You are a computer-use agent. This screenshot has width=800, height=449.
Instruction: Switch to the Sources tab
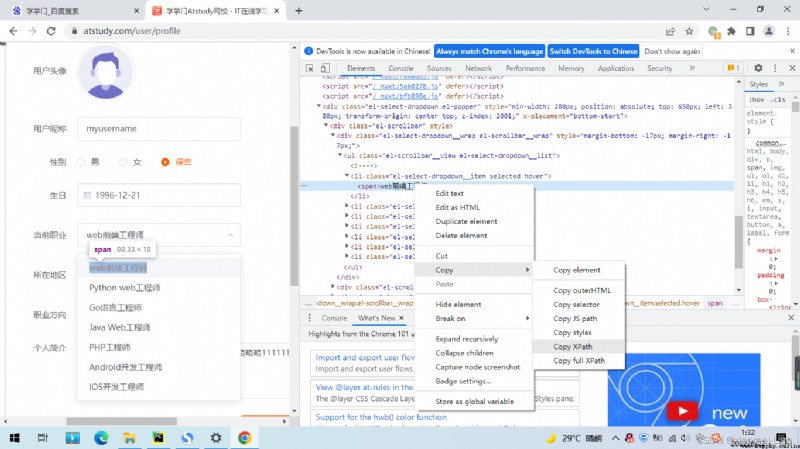(439, 68)
